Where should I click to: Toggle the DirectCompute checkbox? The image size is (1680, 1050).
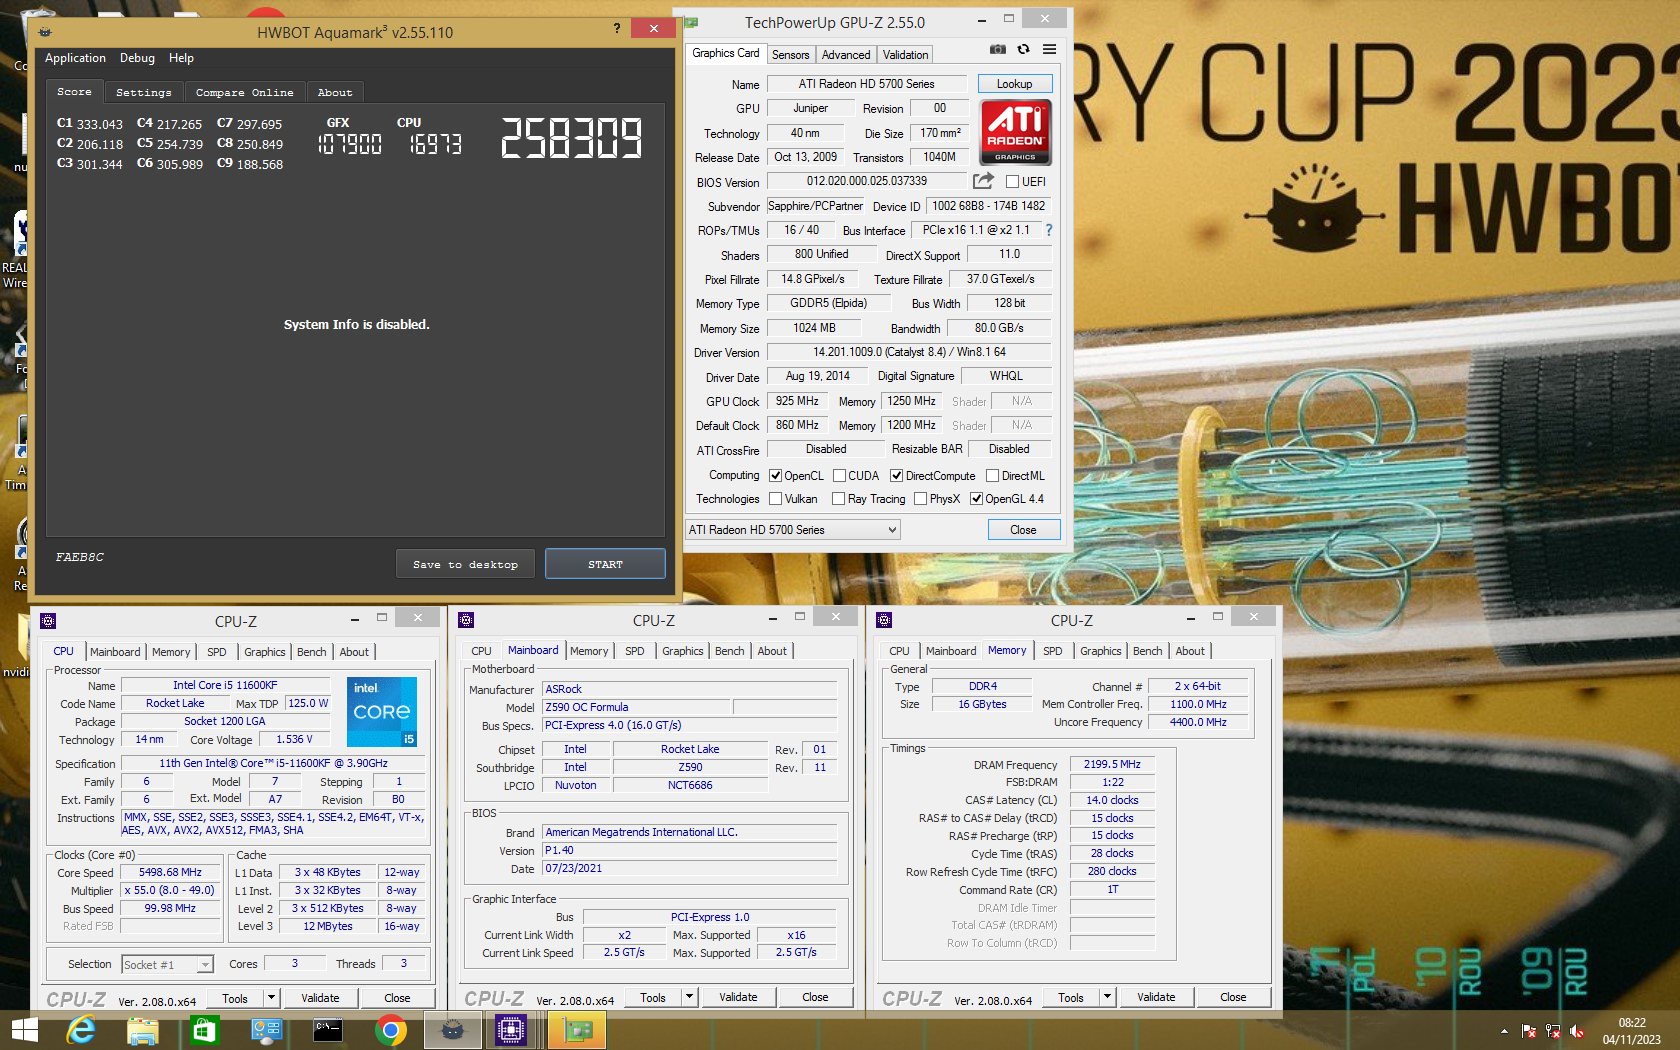click(x=896, y=476)
